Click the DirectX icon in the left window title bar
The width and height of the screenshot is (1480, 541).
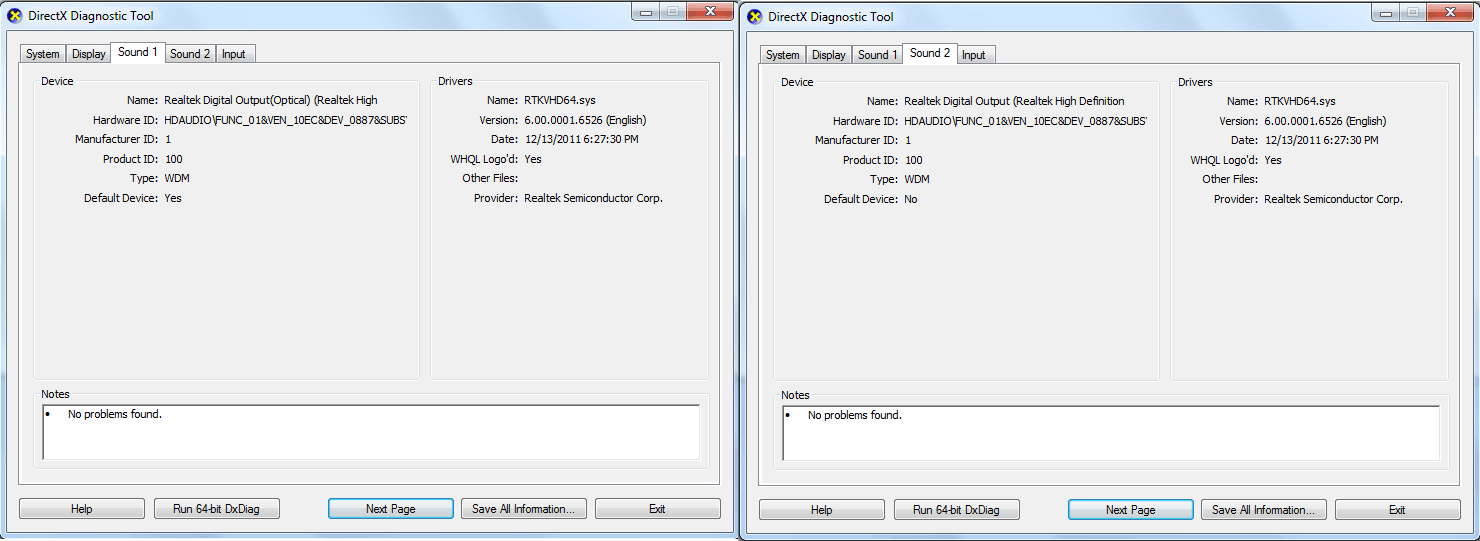(15, 16)
